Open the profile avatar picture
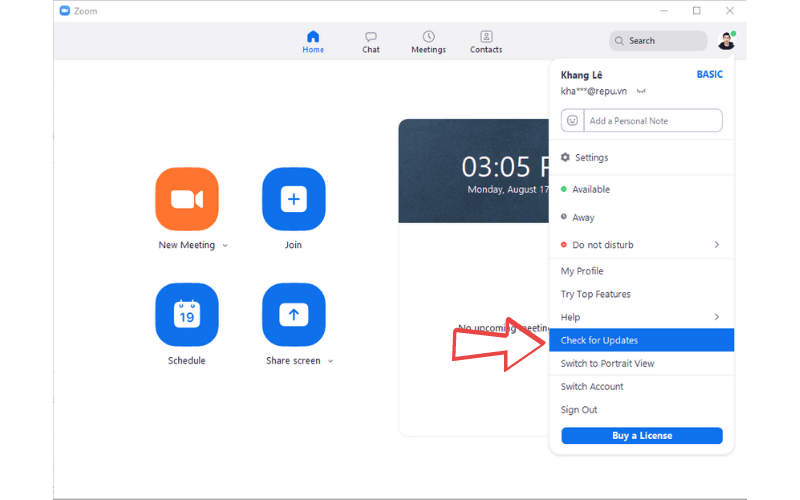Viewport: 800px width, 500px height. pyautogui.click(x=726, y=41)
